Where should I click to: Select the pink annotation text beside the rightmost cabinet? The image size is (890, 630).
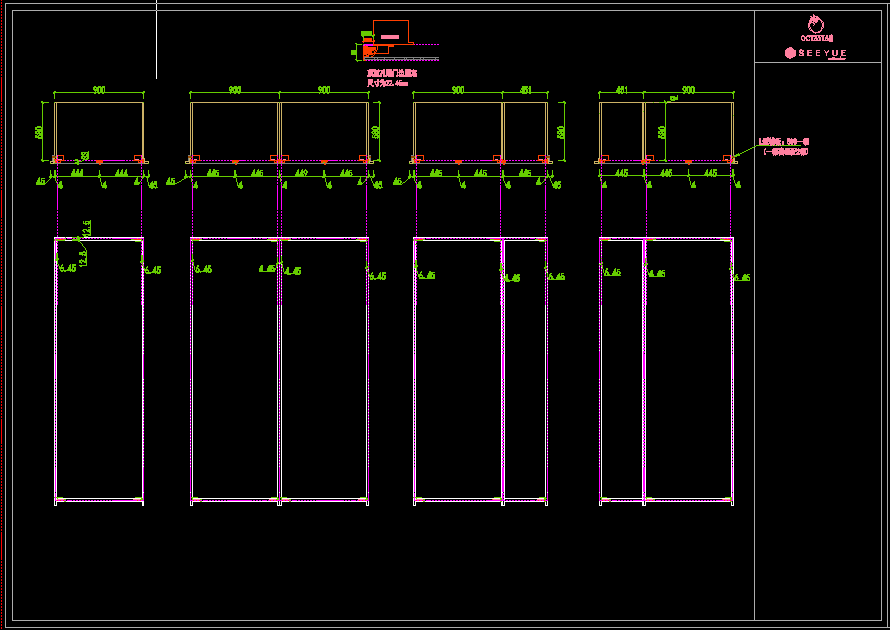(784, 147)
